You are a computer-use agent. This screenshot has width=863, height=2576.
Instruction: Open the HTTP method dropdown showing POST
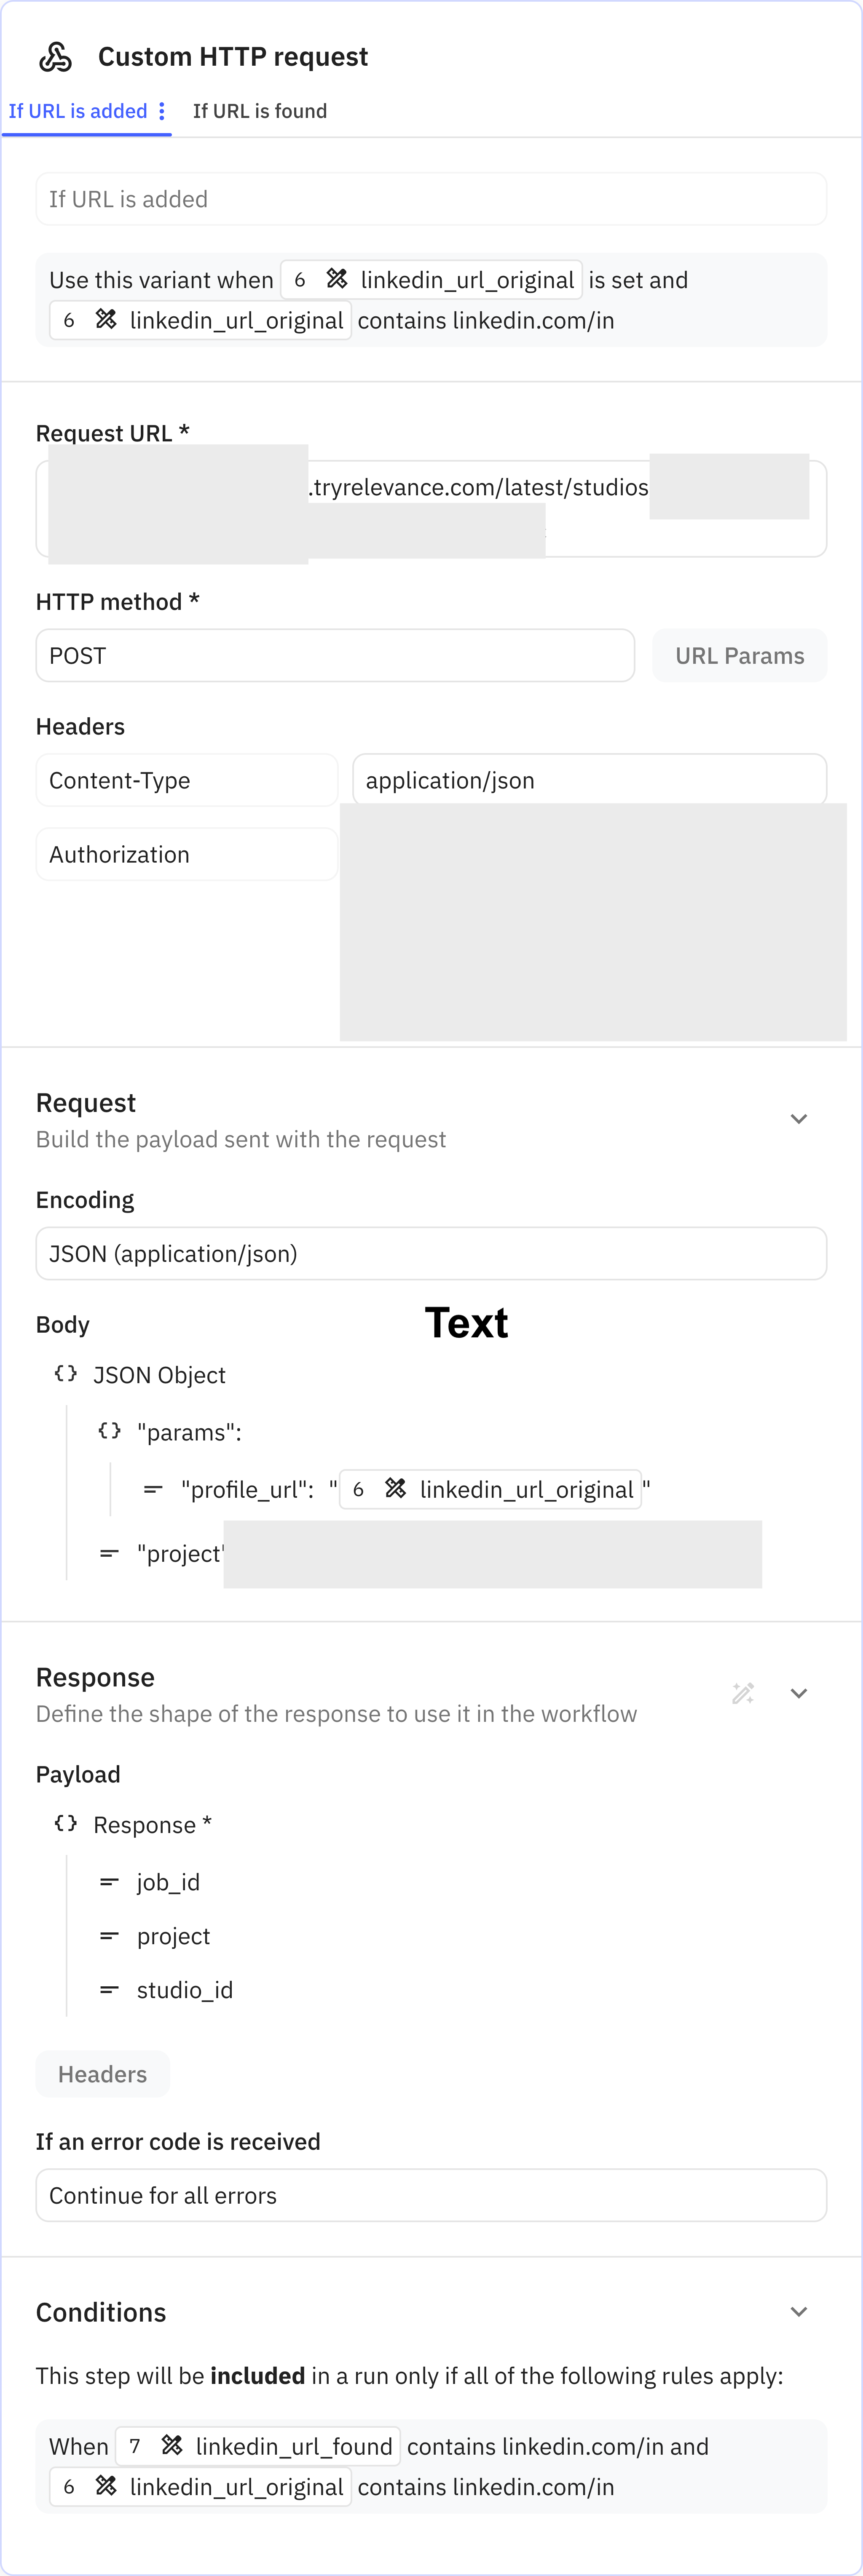coord(334,655)
